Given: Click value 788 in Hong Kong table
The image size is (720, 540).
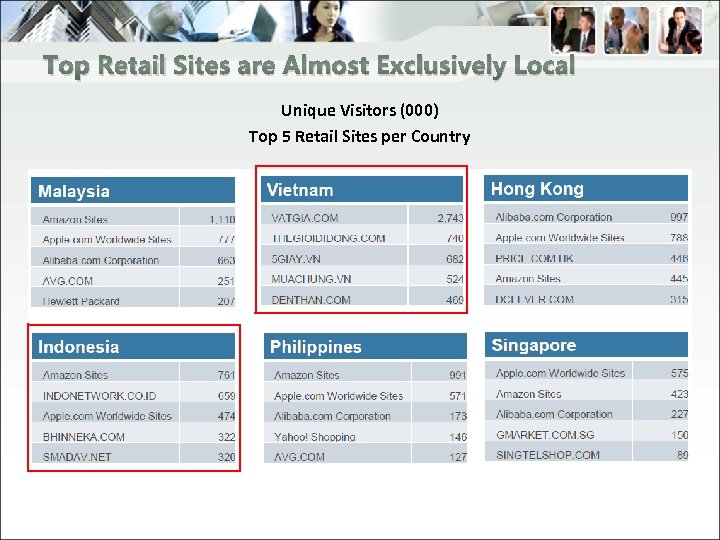Looking at the screenshot, I should click(679, 237).
